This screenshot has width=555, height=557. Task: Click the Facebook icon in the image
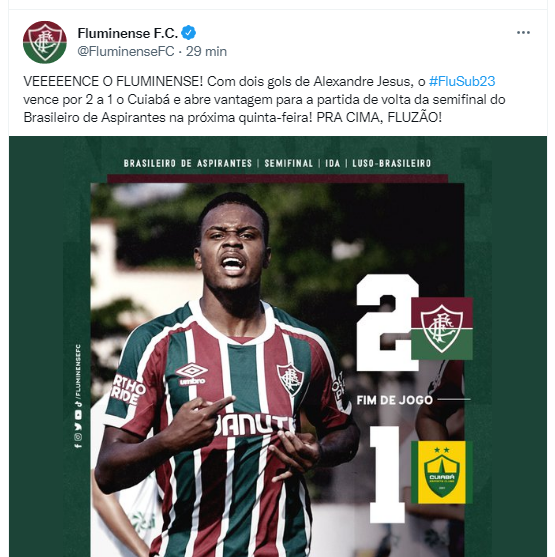coord(78,445)
